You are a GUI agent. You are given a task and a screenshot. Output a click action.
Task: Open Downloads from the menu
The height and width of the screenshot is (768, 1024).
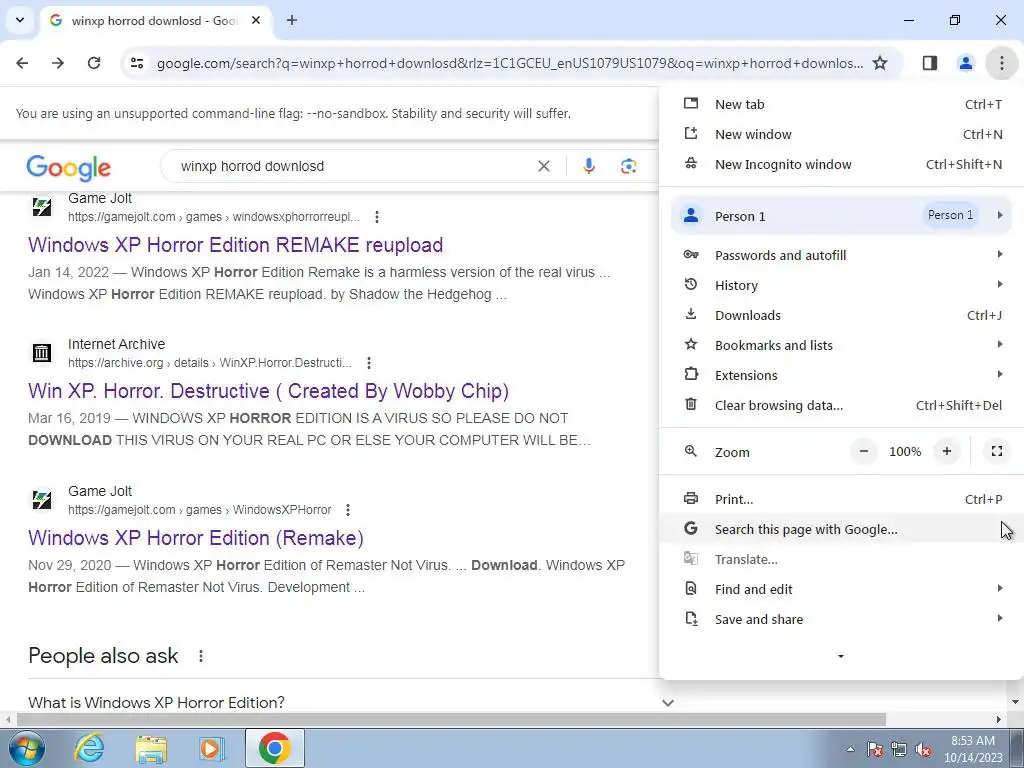pos(841,315)
